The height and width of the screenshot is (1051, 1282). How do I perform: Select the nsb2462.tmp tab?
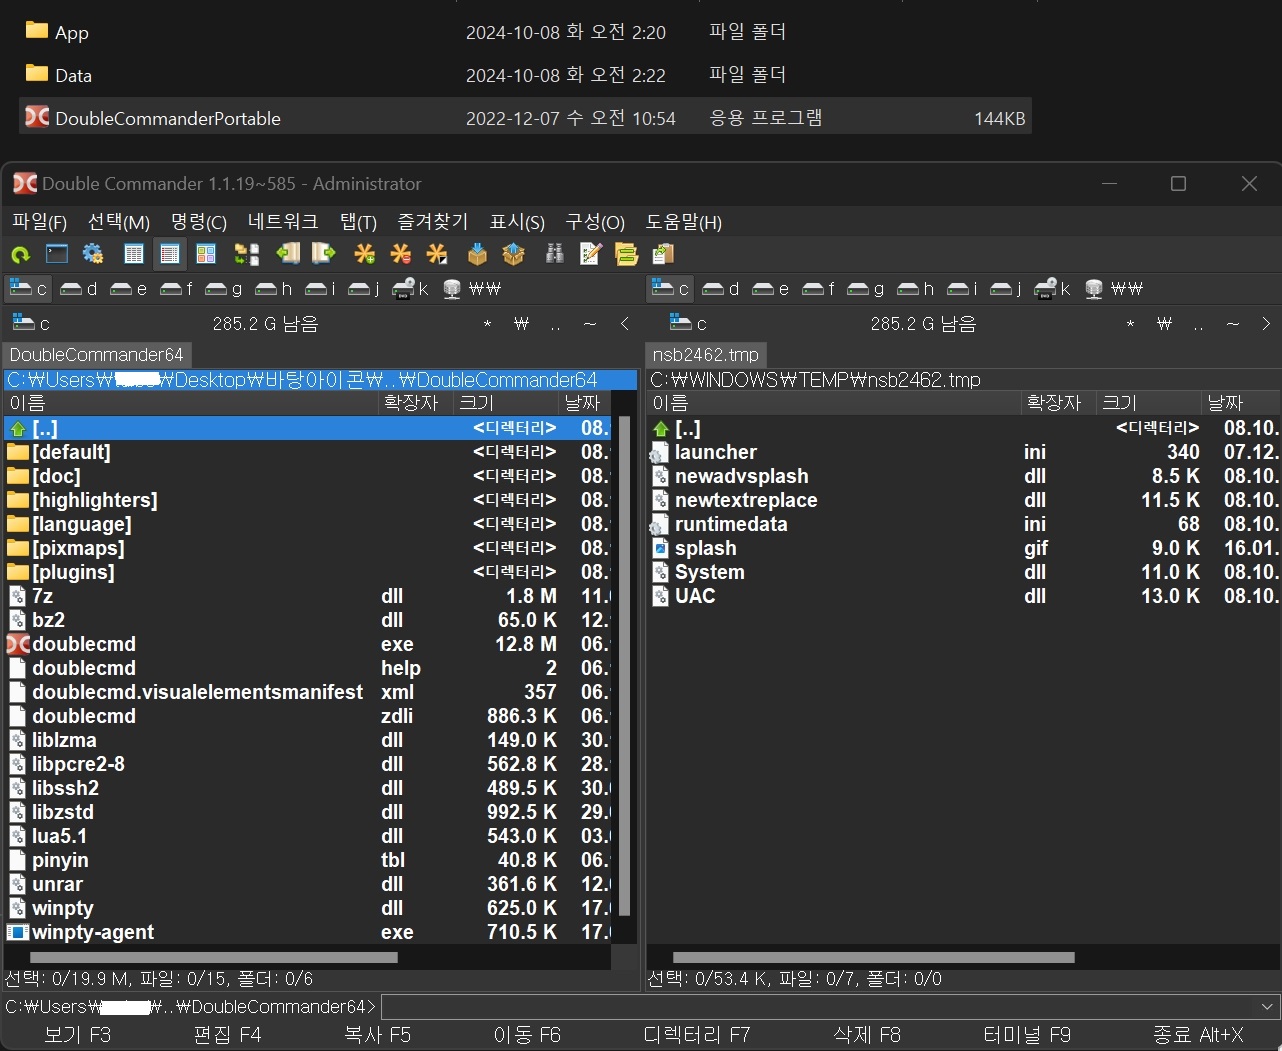pos(706,354)
